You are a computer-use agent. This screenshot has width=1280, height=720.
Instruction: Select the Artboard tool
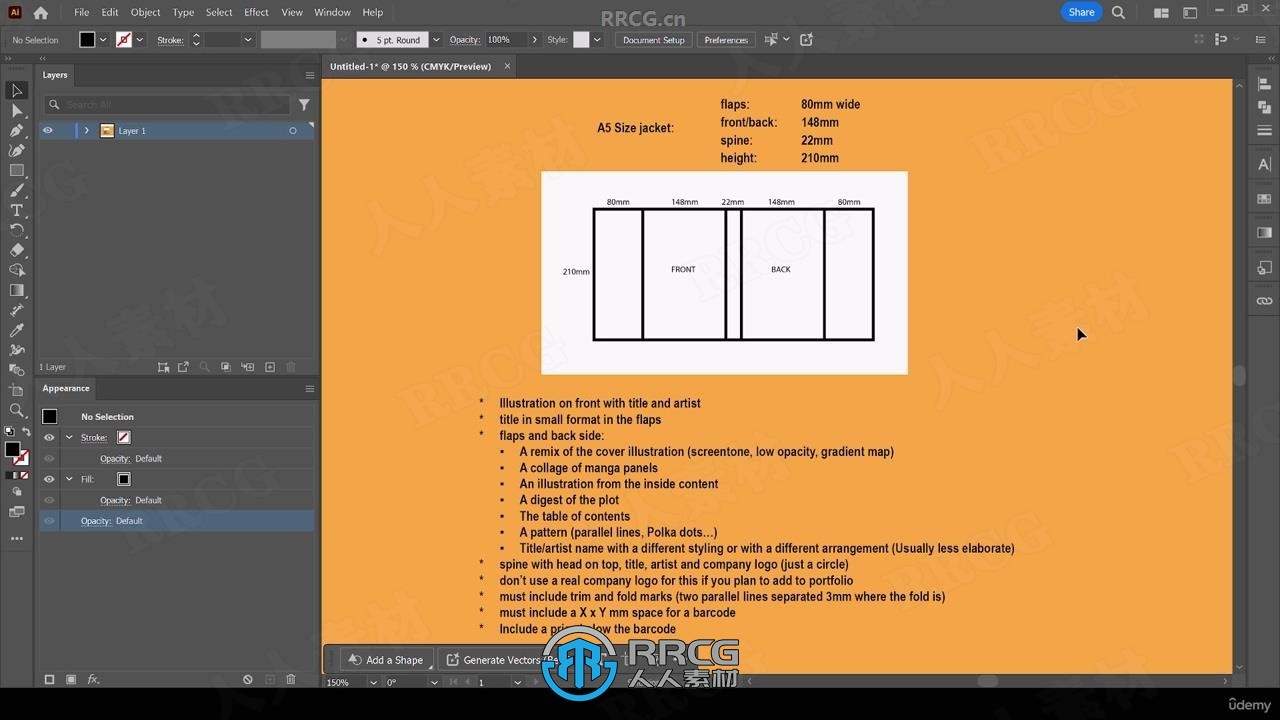coord(16,390)
